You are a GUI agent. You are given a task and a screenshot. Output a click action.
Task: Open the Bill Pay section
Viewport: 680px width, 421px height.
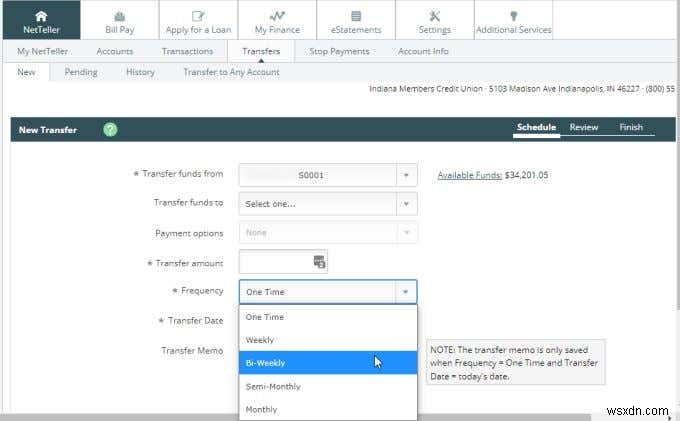tap(120, 20)
